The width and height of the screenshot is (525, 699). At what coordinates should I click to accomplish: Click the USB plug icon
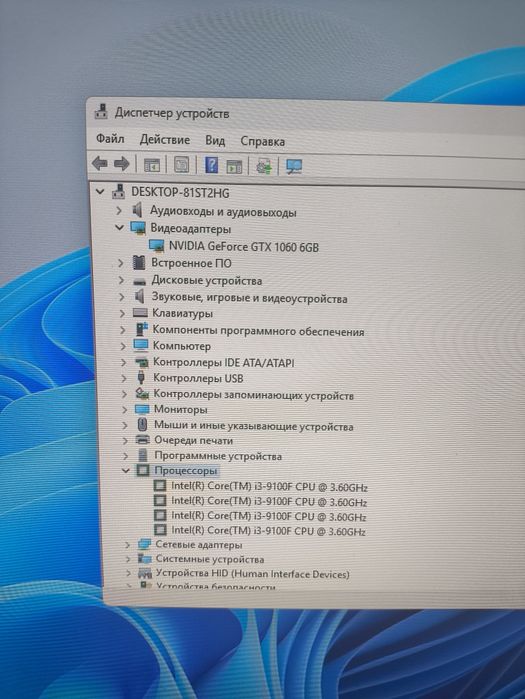click(141, 378)
